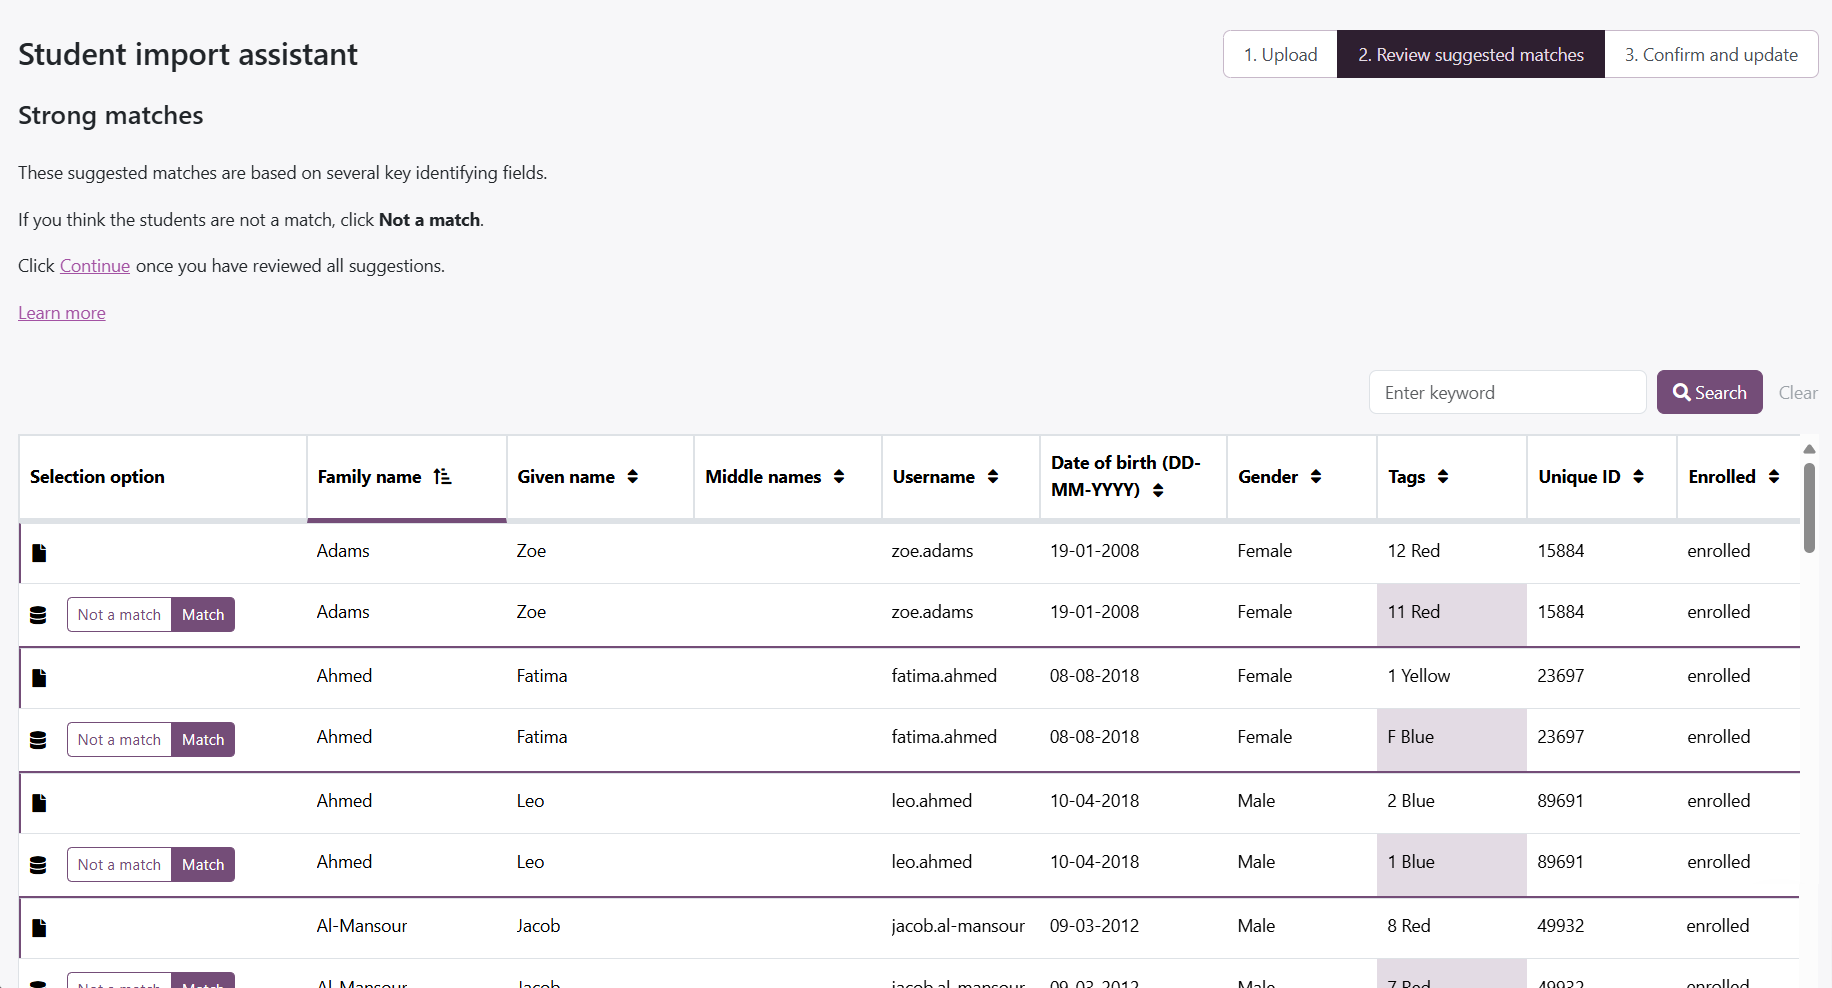Click the table's vertical scrollbar thumb
The image size is (1832, 988).
1809,507
